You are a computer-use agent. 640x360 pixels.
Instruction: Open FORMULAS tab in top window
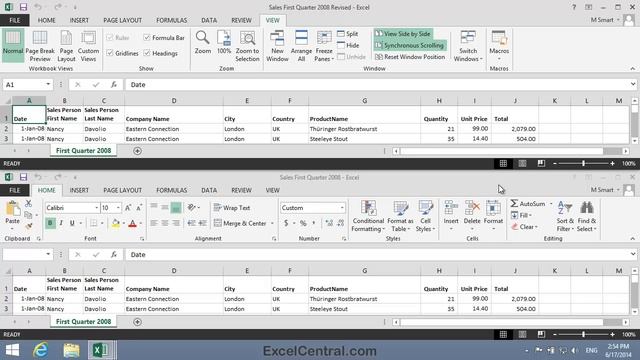[171, 20]
